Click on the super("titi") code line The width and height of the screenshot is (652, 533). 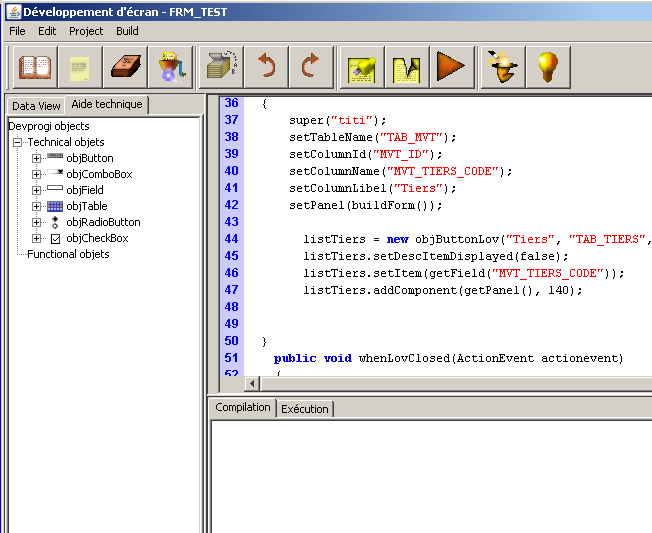pyautogui.click(x=338, y=121)
